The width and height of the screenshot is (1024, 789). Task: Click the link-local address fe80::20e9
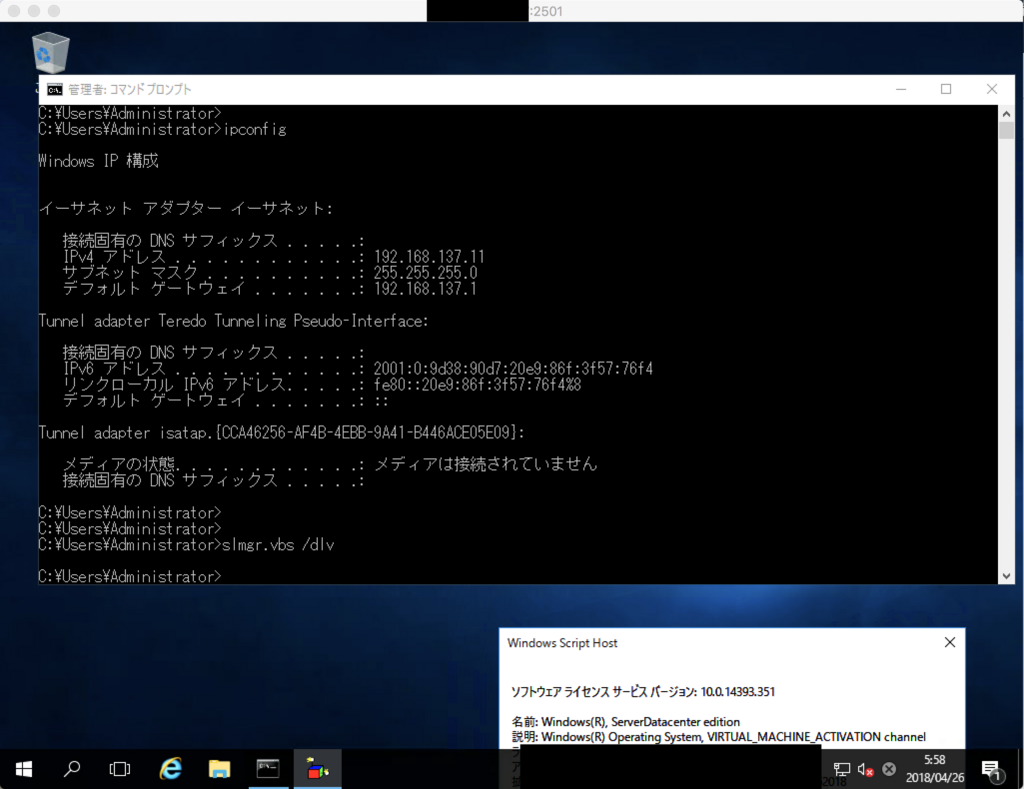[x=477, y=384]
